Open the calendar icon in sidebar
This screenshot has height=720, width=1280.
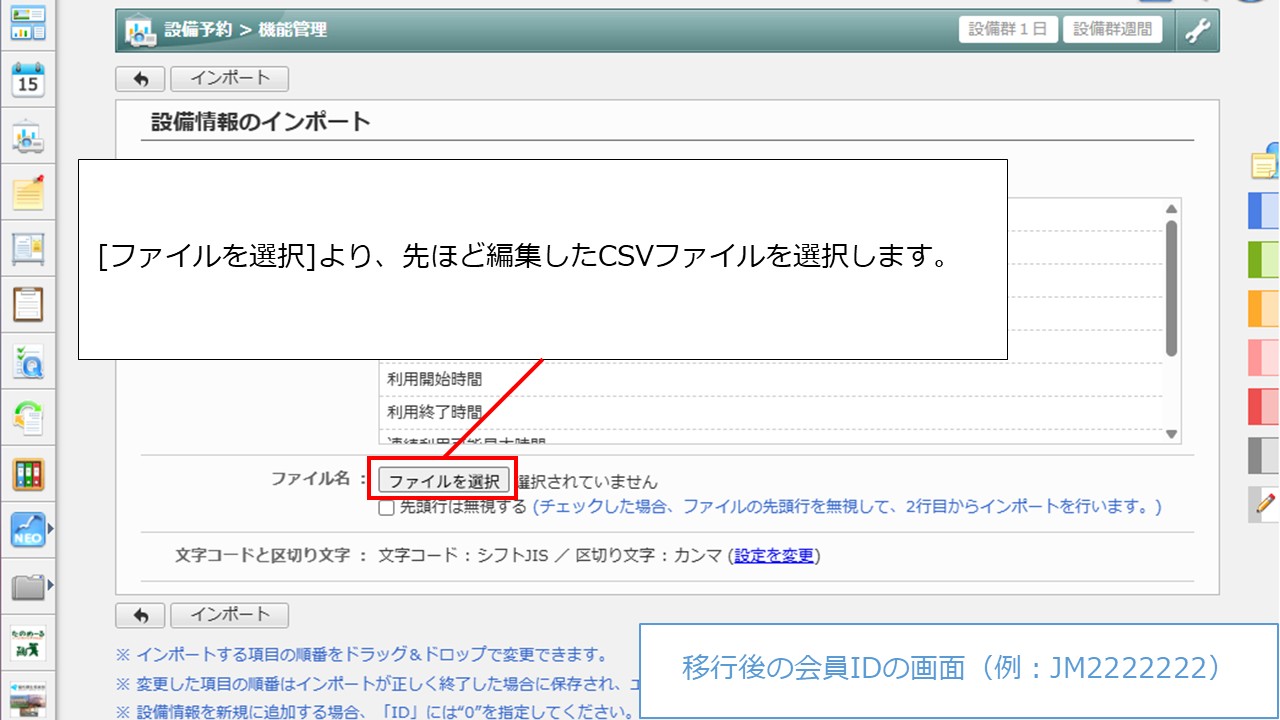[x=28, y=80]
